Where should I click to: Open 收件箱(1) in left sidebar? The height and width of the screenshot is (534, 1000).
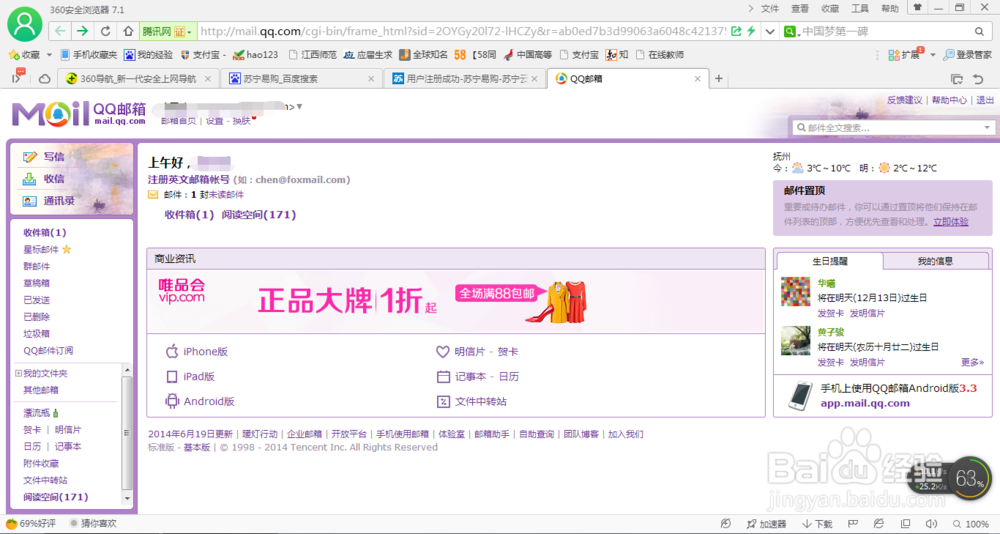click(x=45, y=233)
